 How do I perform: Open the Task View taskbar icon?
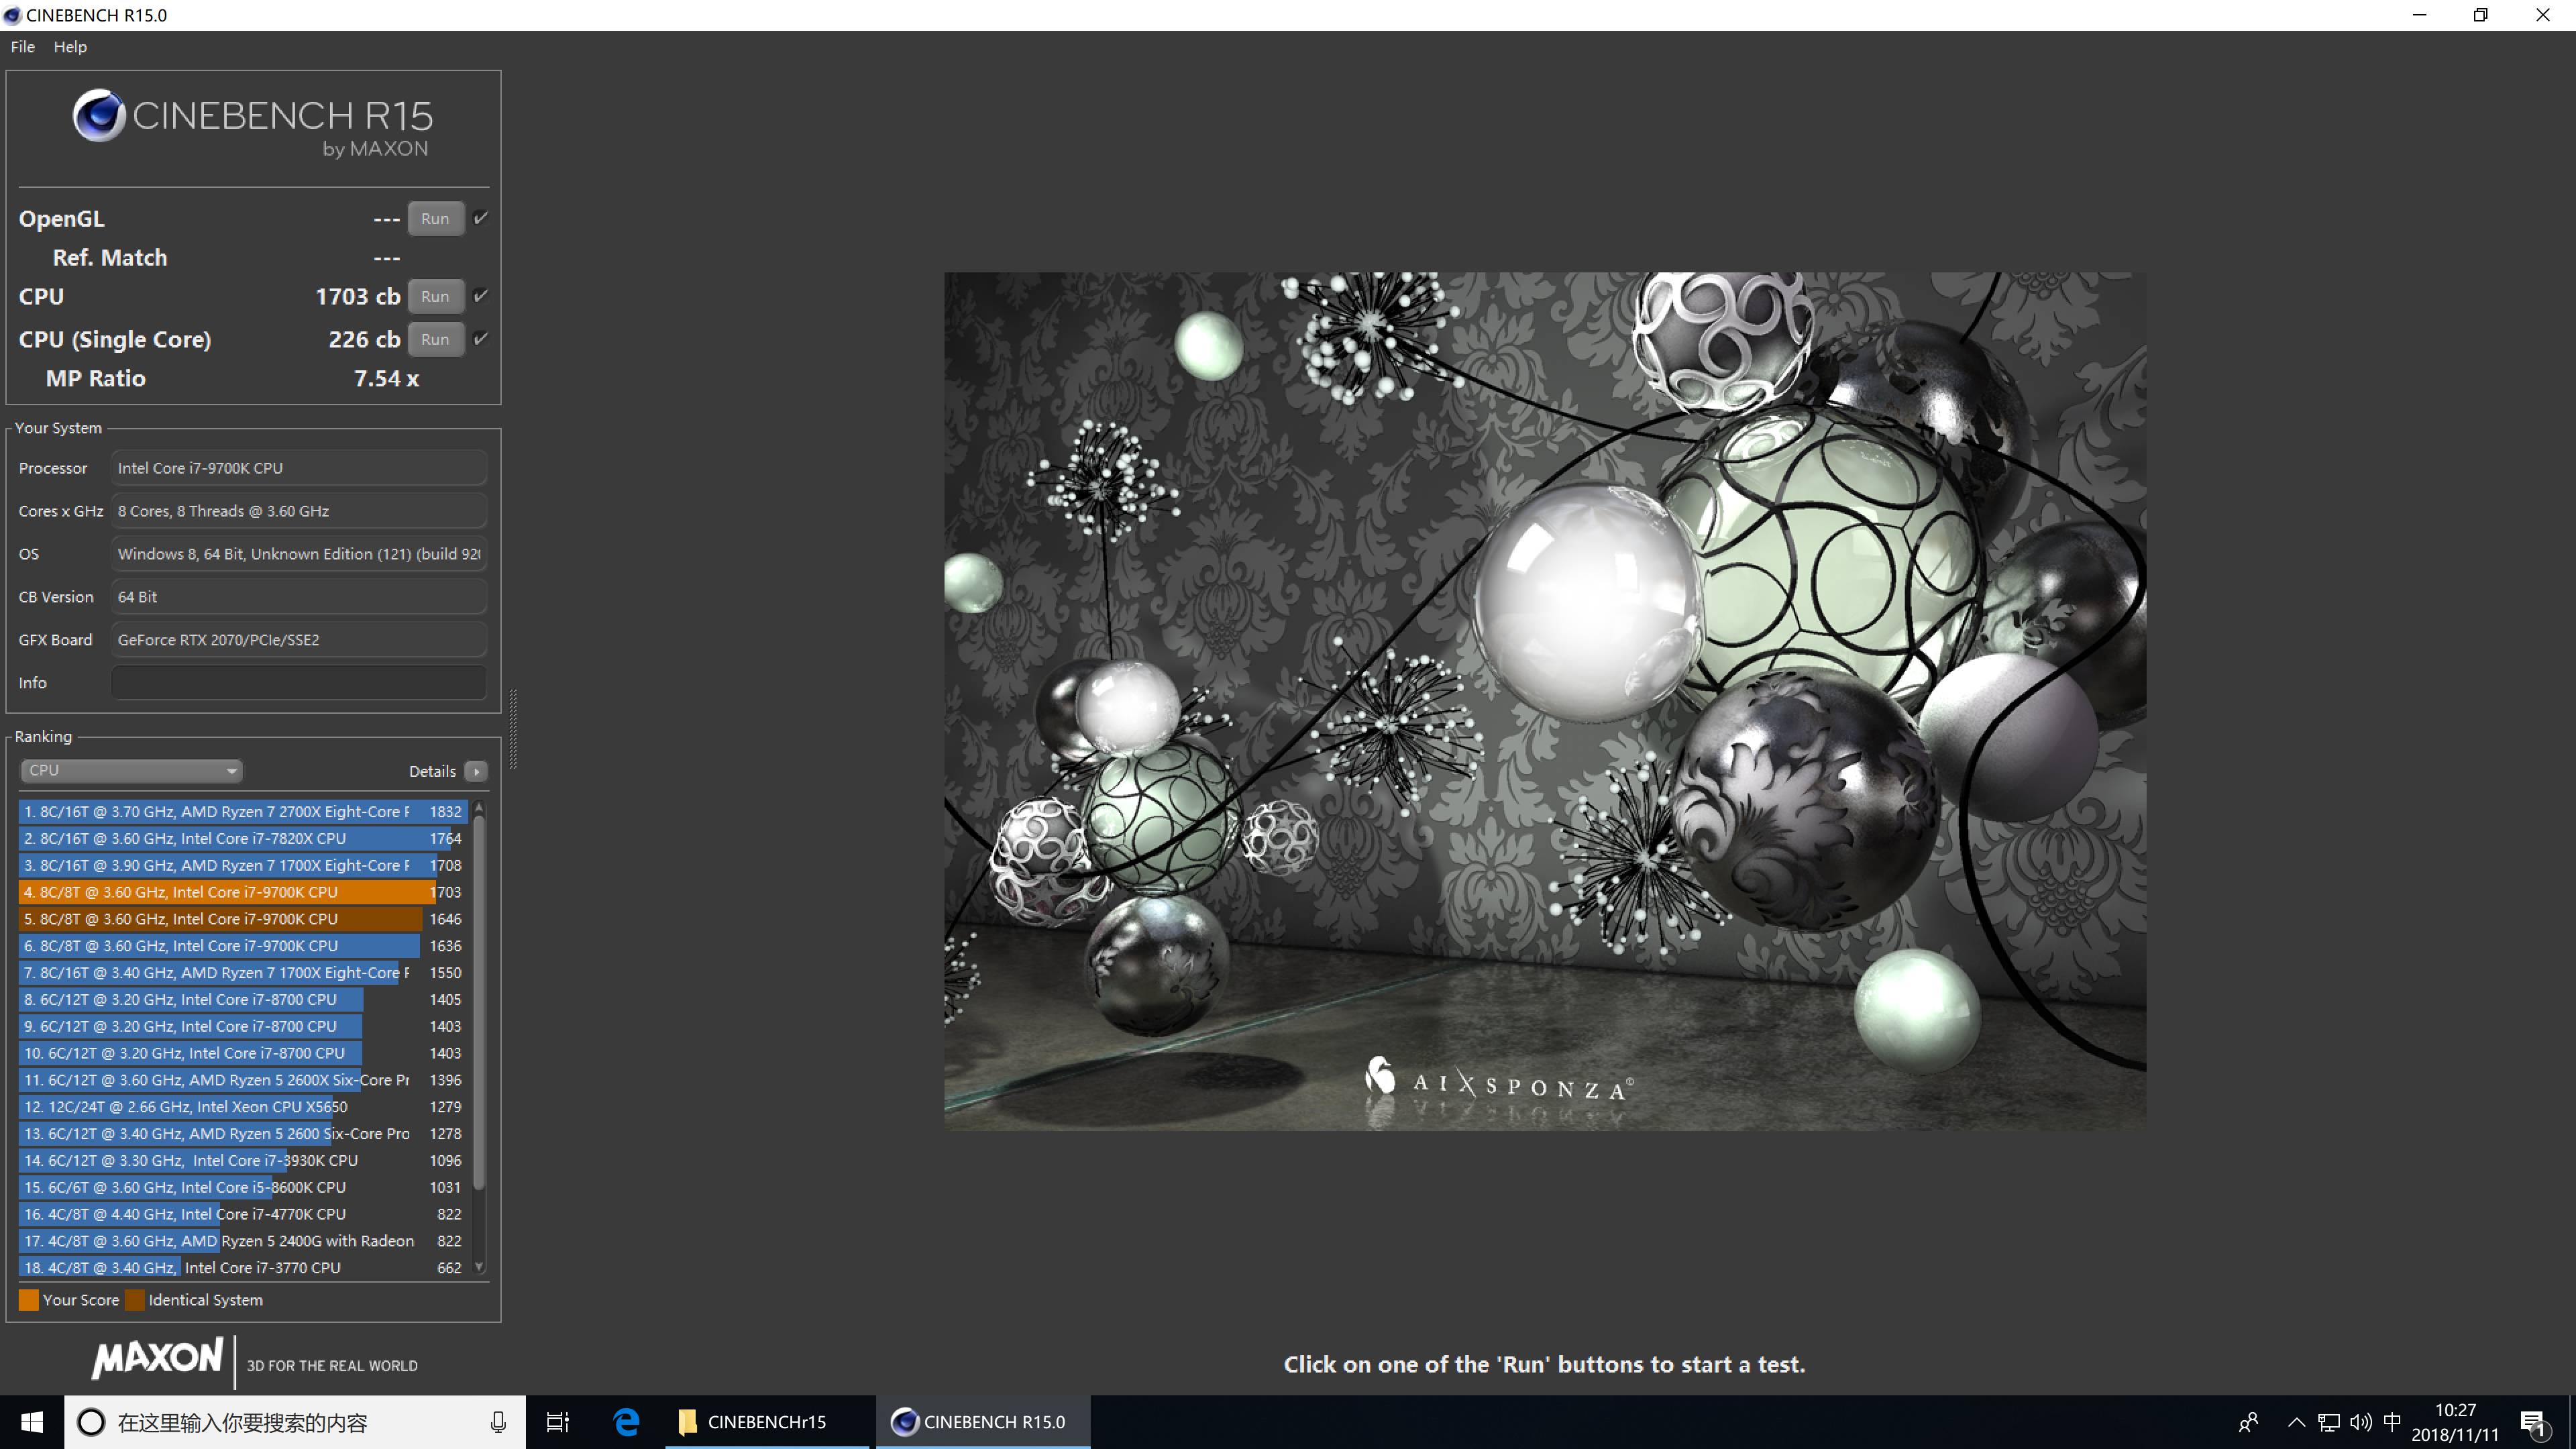(x=557, y=1421)
